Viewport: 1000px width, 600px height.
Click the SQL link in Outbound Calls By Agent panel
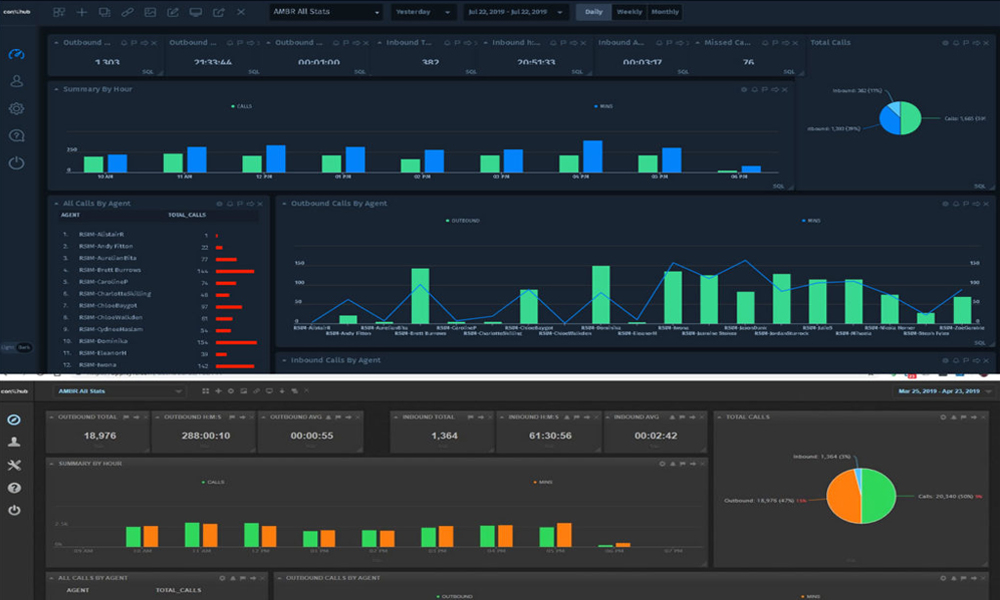tap(980, 343)
